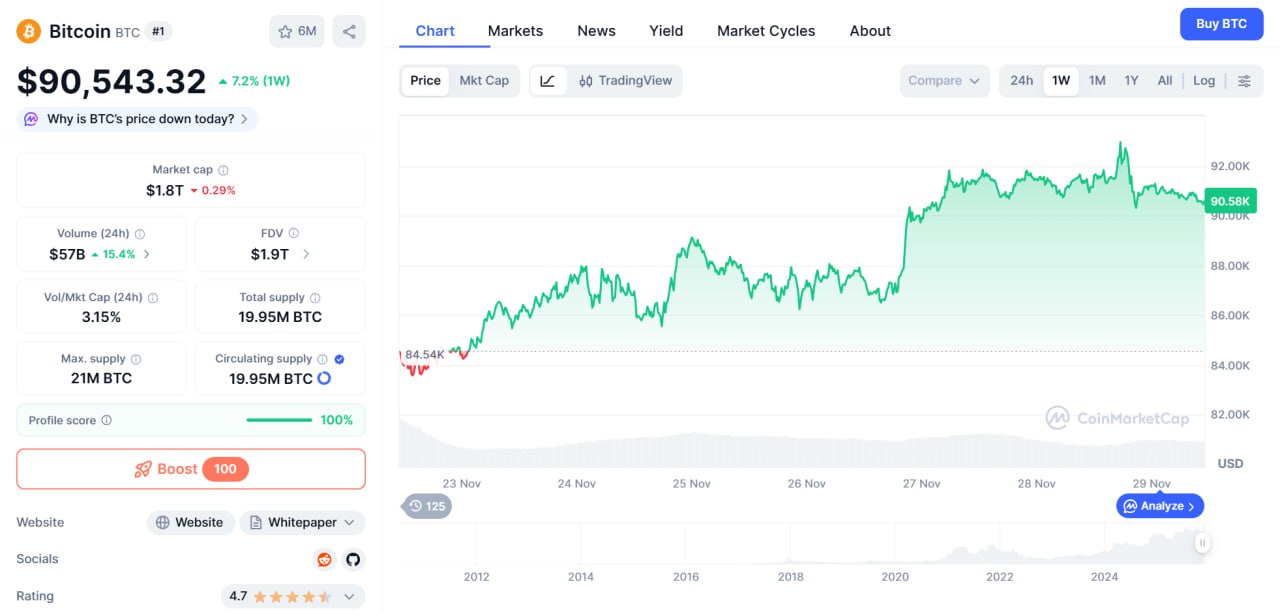Open 'Why is BTC's price down today?'
This screenshot has height=614, width=1280.
click(x=138, y=119)
